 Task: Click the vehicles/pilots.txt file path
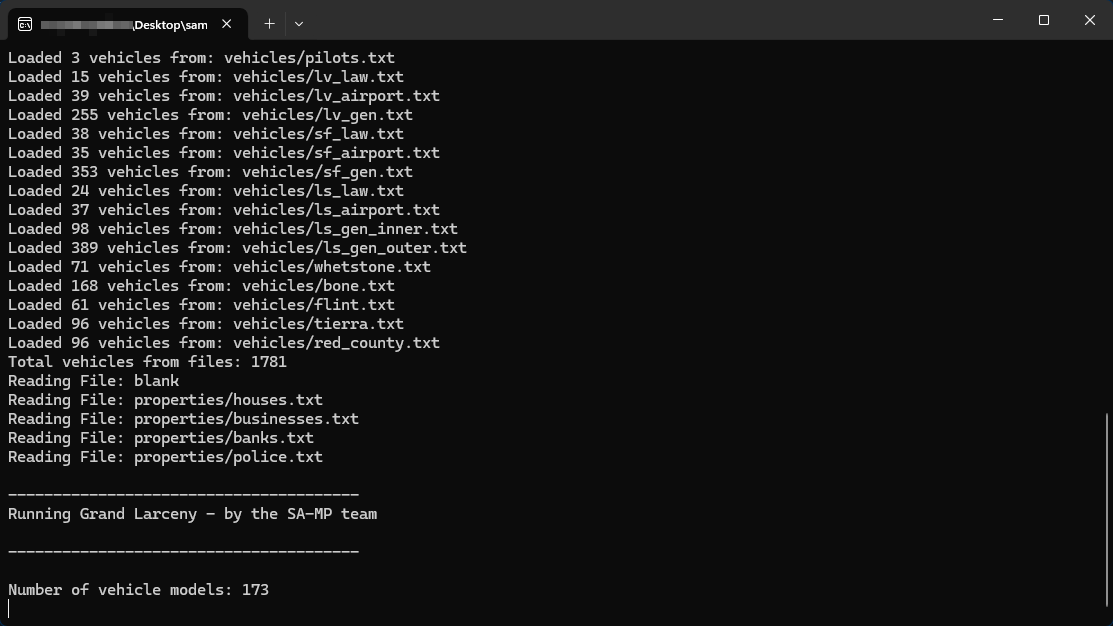click(x=309, y=58)
